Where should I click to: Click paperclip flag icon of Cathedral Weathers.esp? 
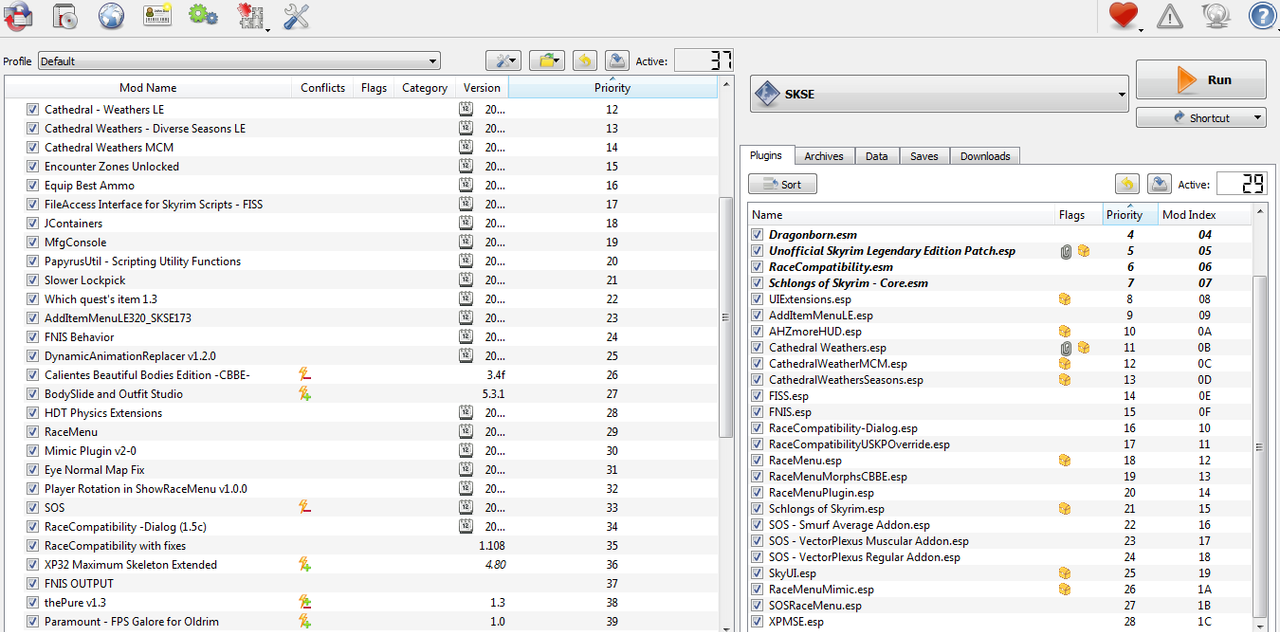(1066, 347)
